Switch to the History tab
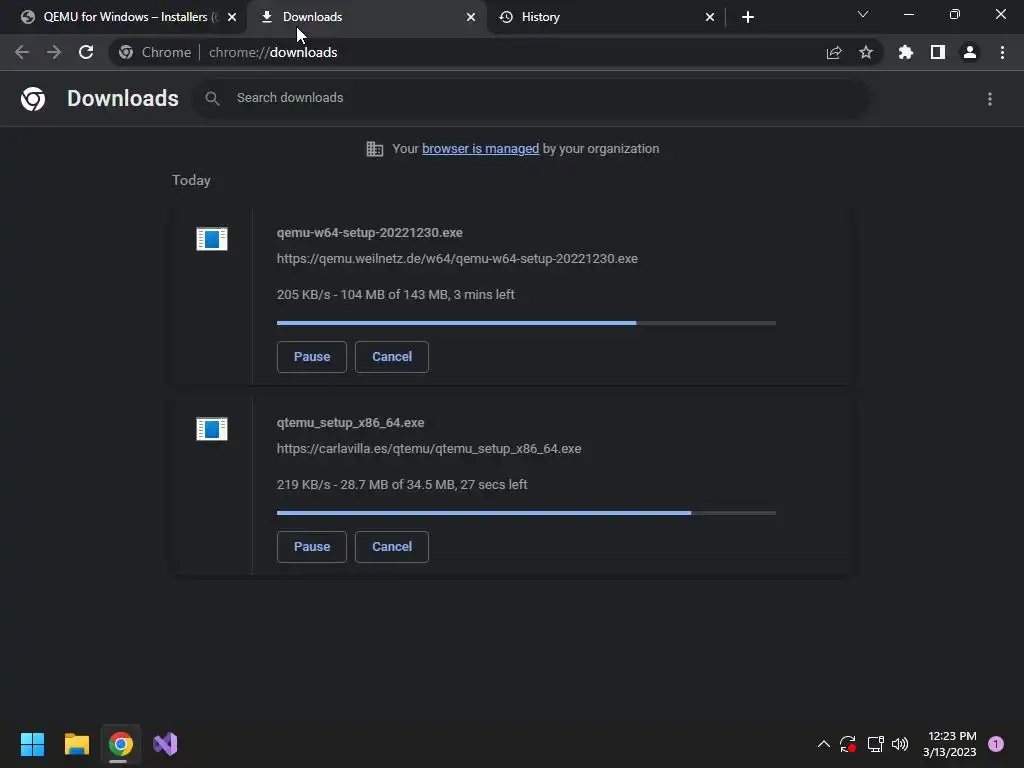1024x768 pixels. tap(606, 17)
